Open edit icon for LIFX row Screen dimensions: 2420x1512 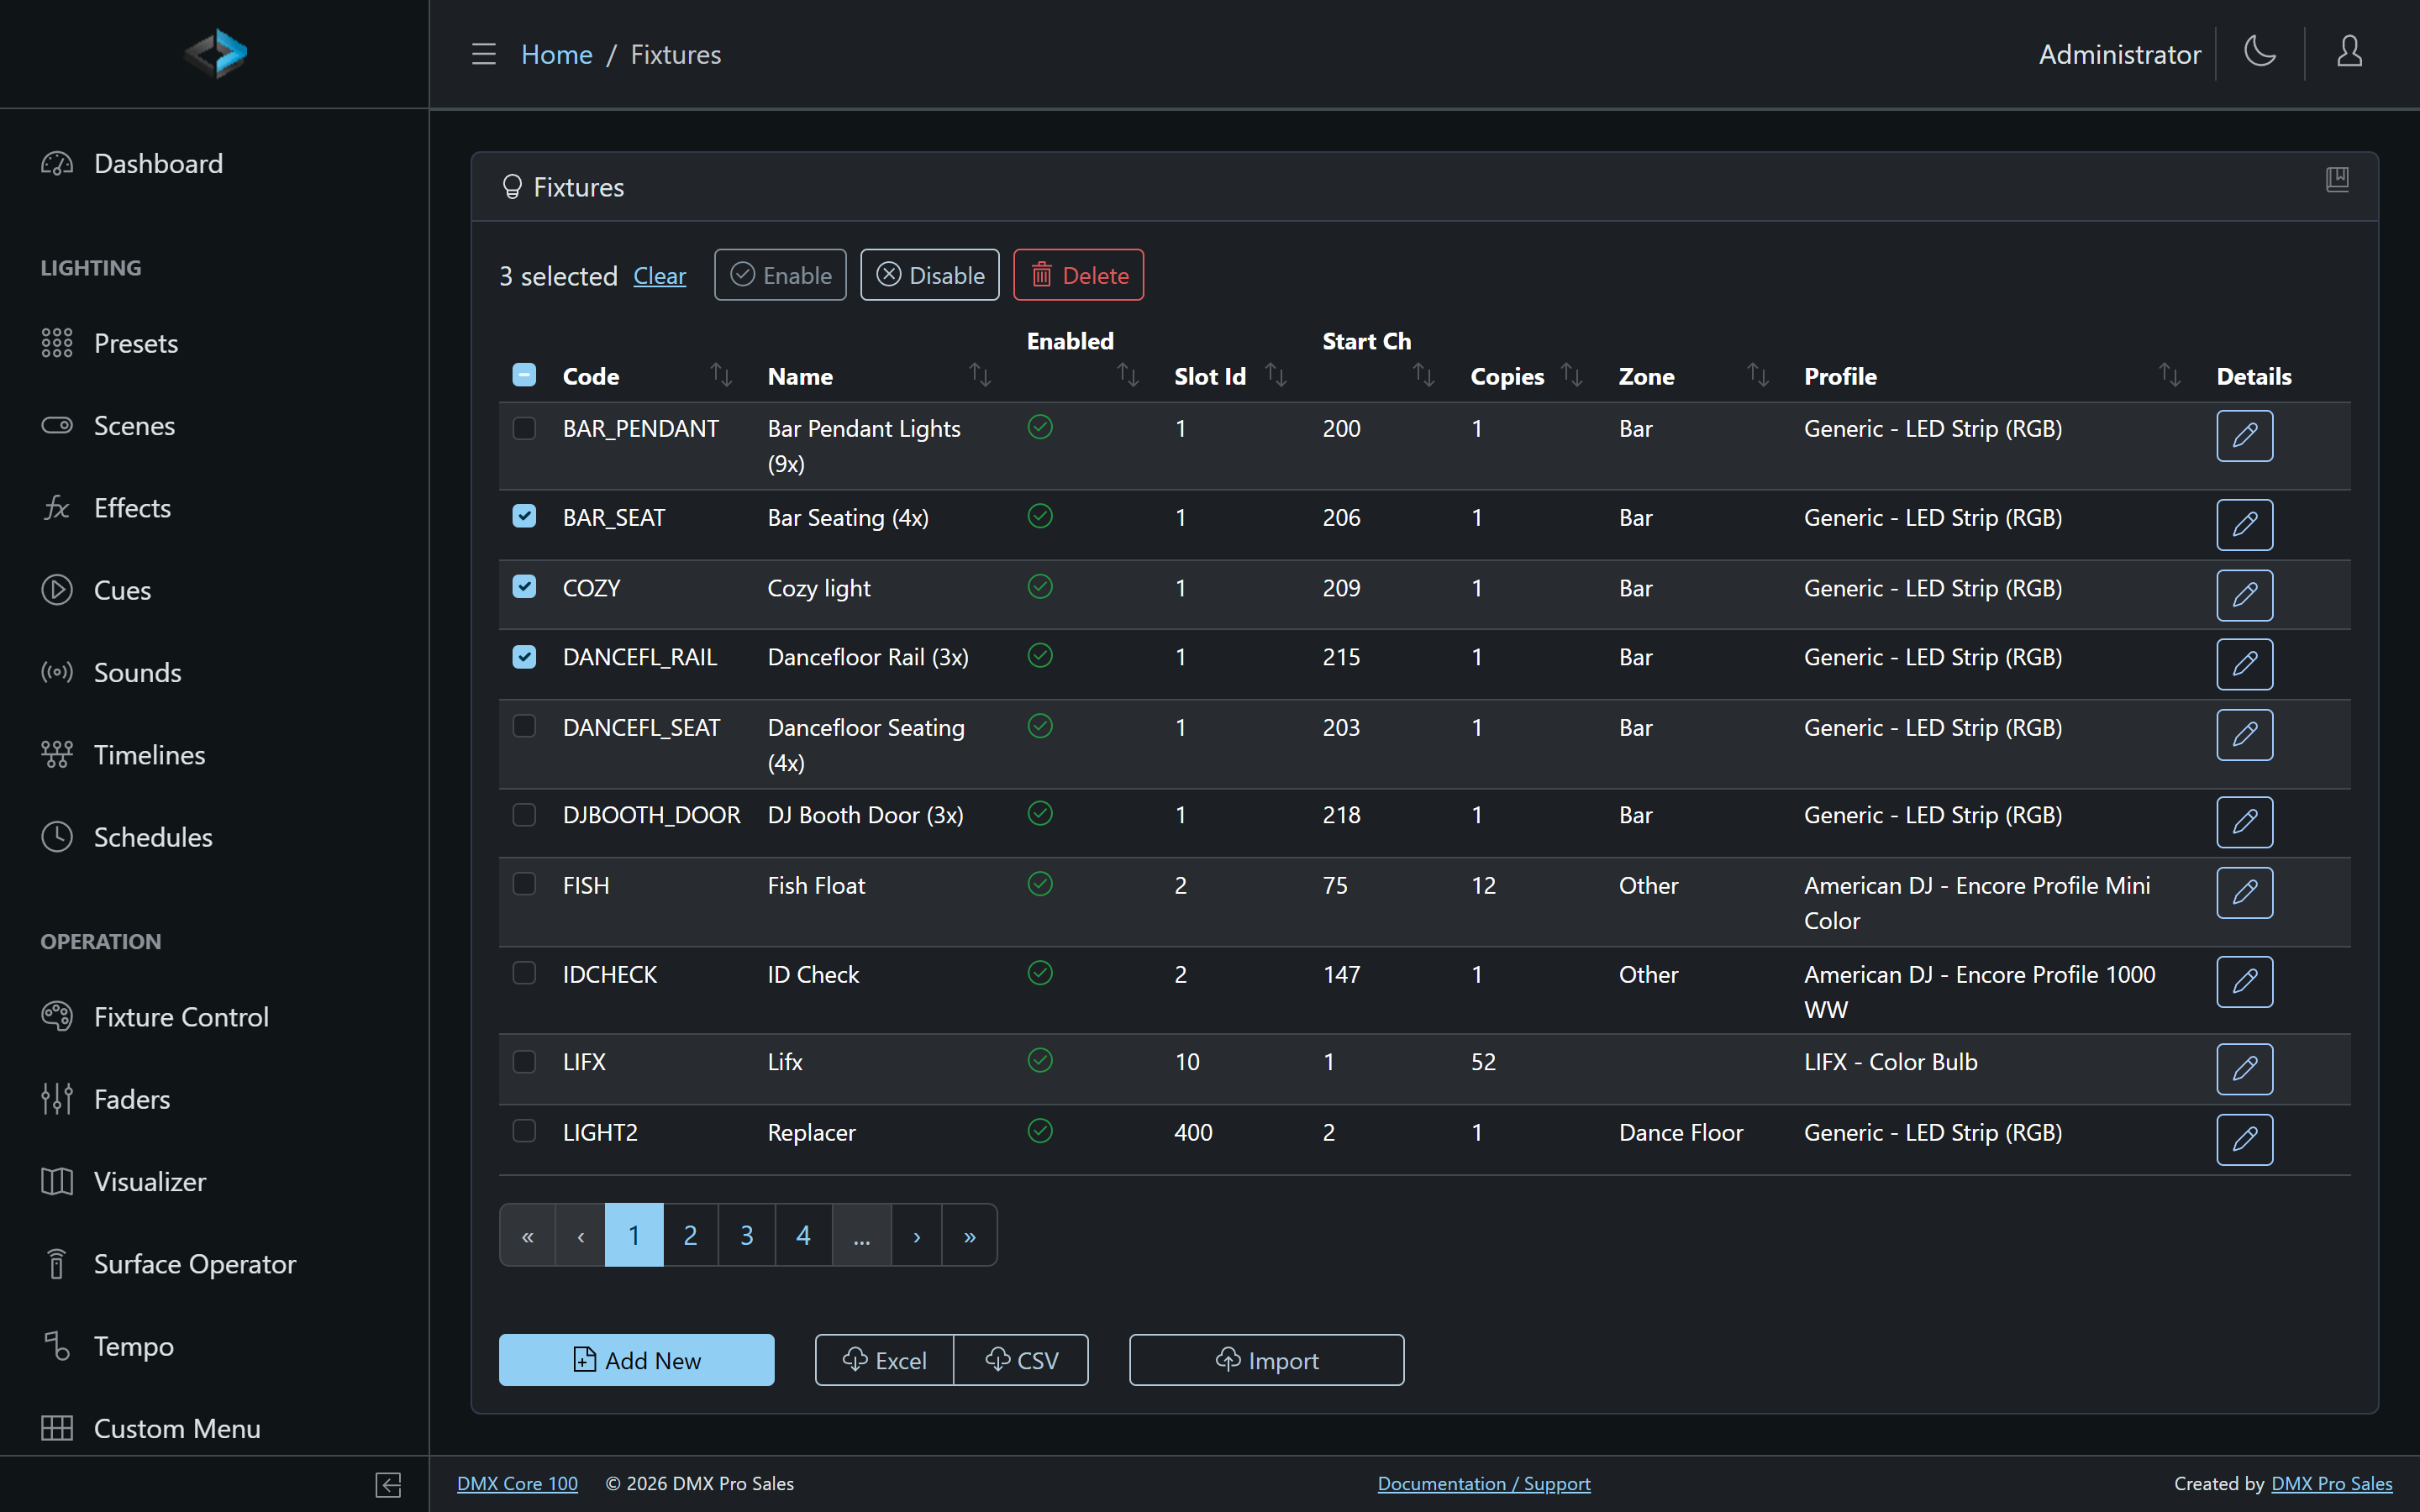tap(2244, 1069)
